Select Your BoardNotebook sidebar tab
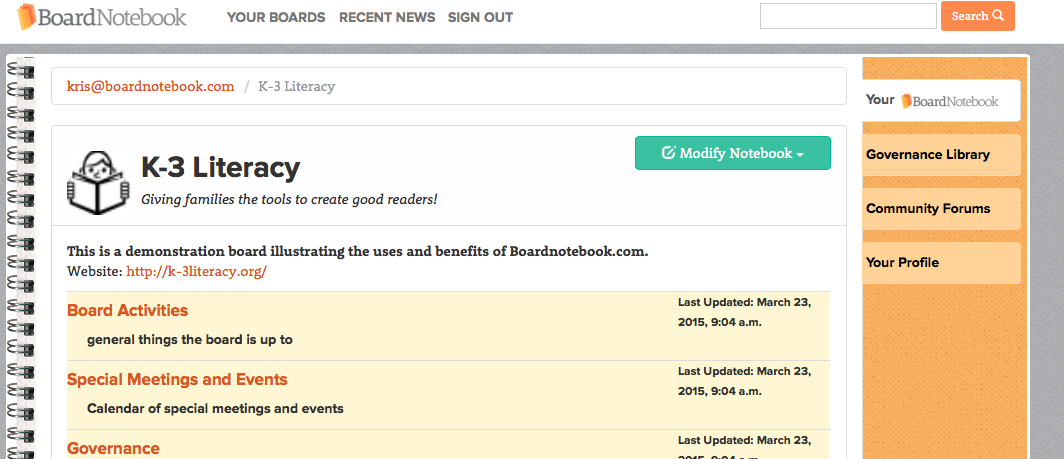1064x459 pixels. (941, 100)
